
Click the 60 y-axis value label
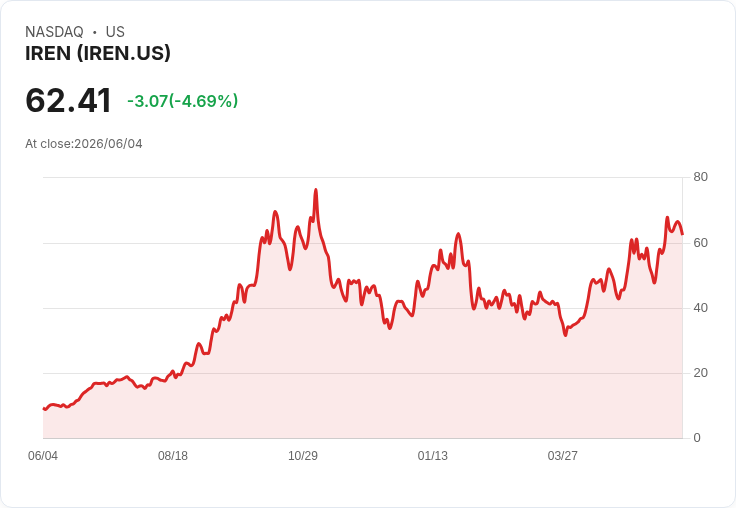(700, 243)
